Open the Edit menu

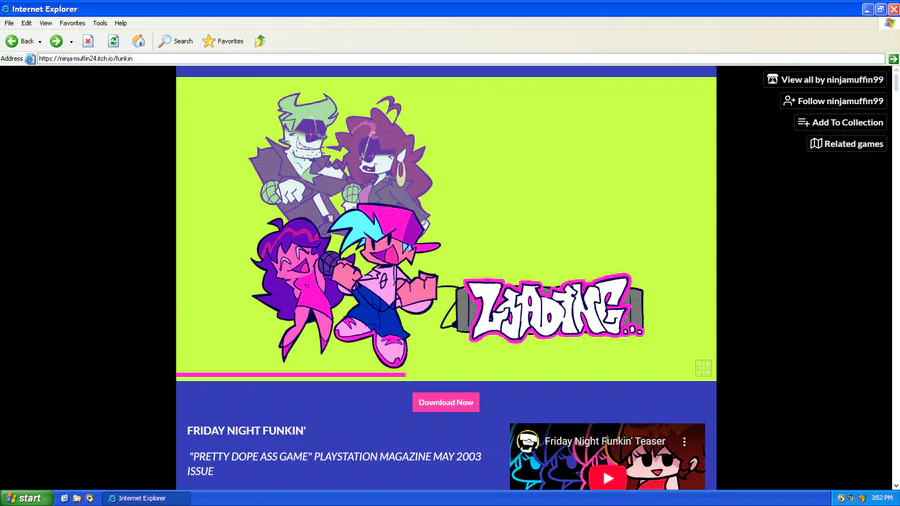point(26,23)
